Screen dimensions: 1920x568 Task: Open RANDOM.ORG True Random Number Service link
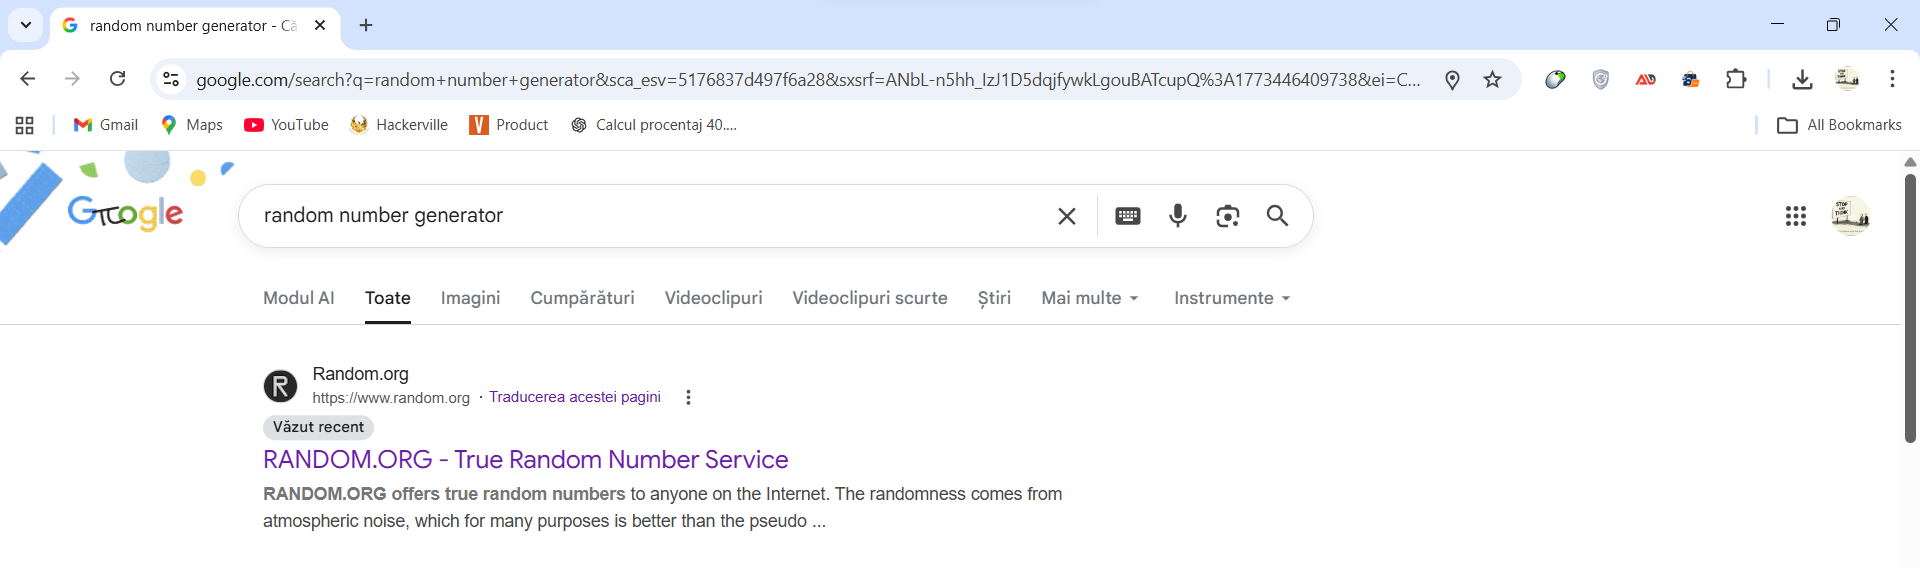coord(525,459)
